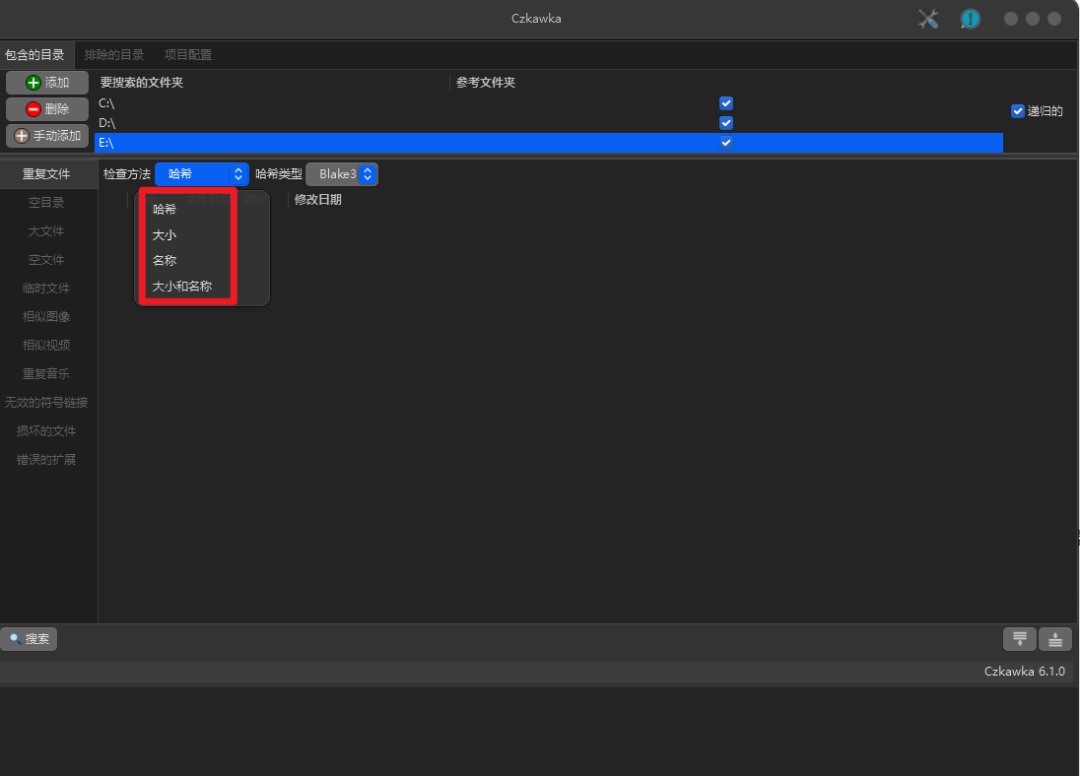Select 重复音乐 in the sidebar
Image resolution: width=1080 pixels, height=776 pixels.
point(47,374)
